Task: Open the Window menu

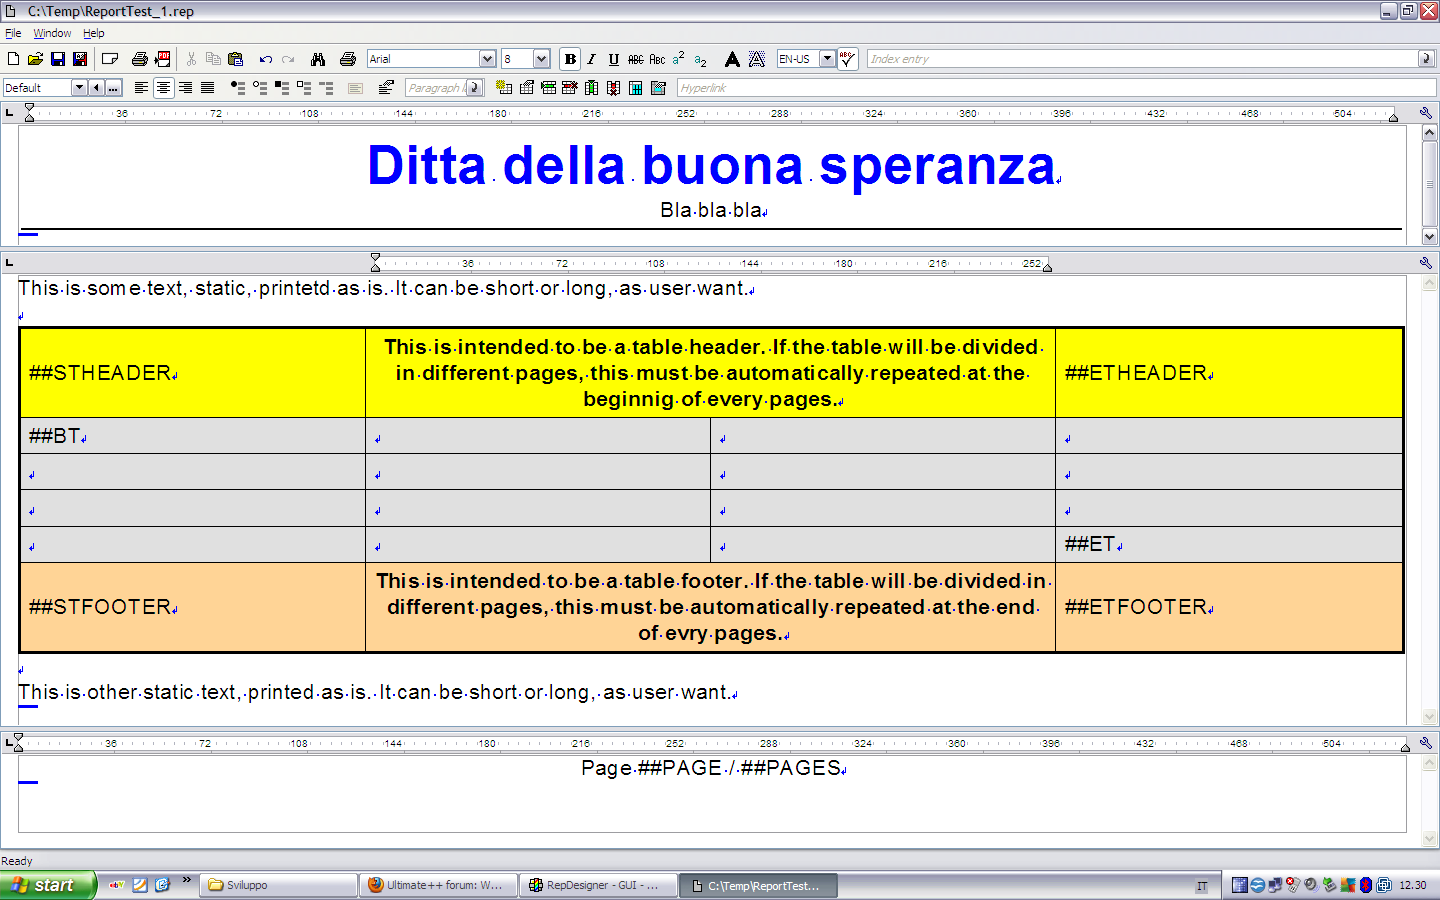Action: [x=52, y=33]
